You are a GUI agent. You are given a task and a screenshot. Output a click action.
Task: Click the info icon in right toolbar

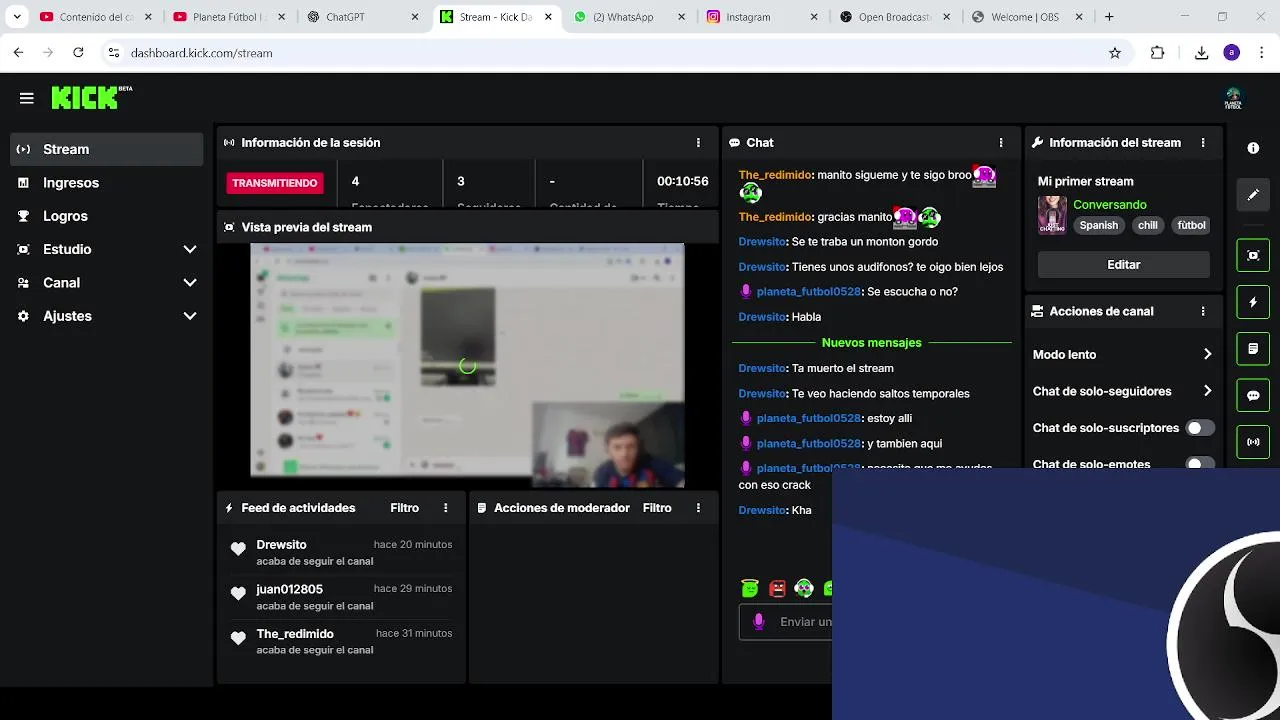(x=1253, y=148)
